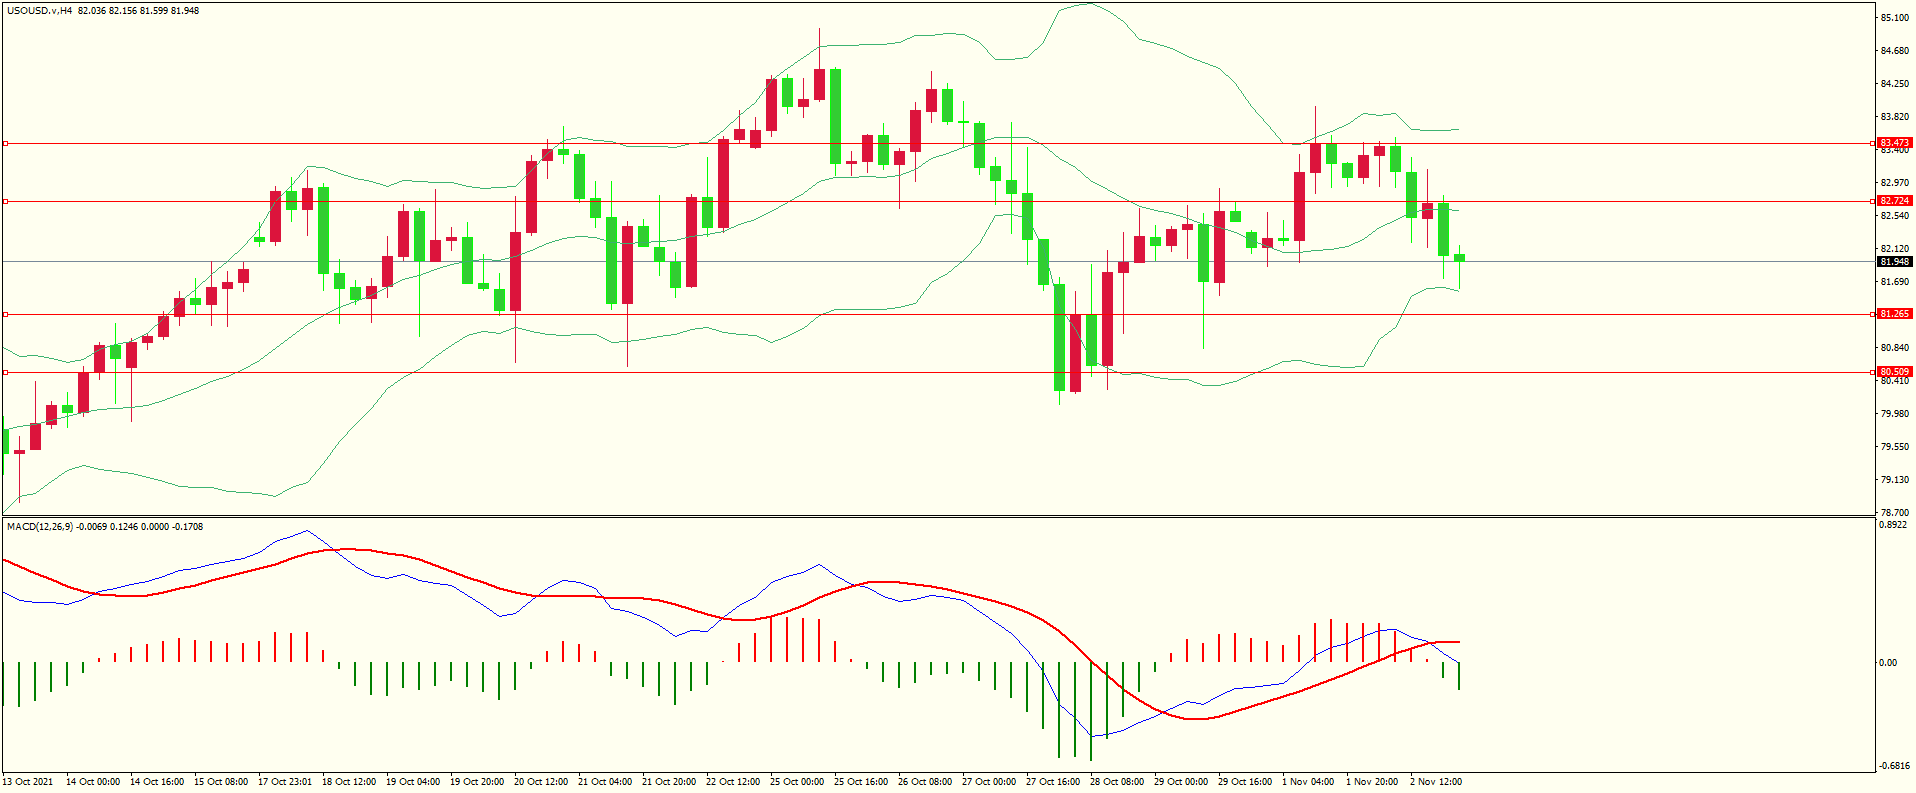Click the USOUSD.v,H4 chart title text
Viewport: 1916px width, 793px height.
(39, 11)
